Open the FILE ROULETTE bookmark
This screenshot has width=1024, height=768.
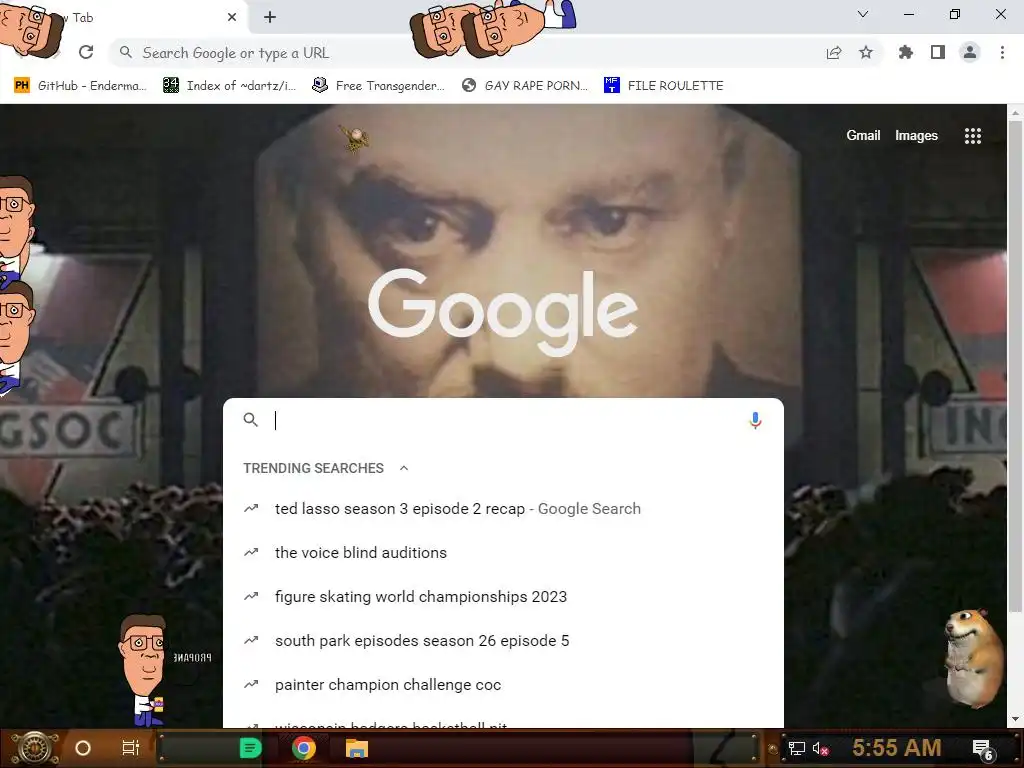point(664,86)
